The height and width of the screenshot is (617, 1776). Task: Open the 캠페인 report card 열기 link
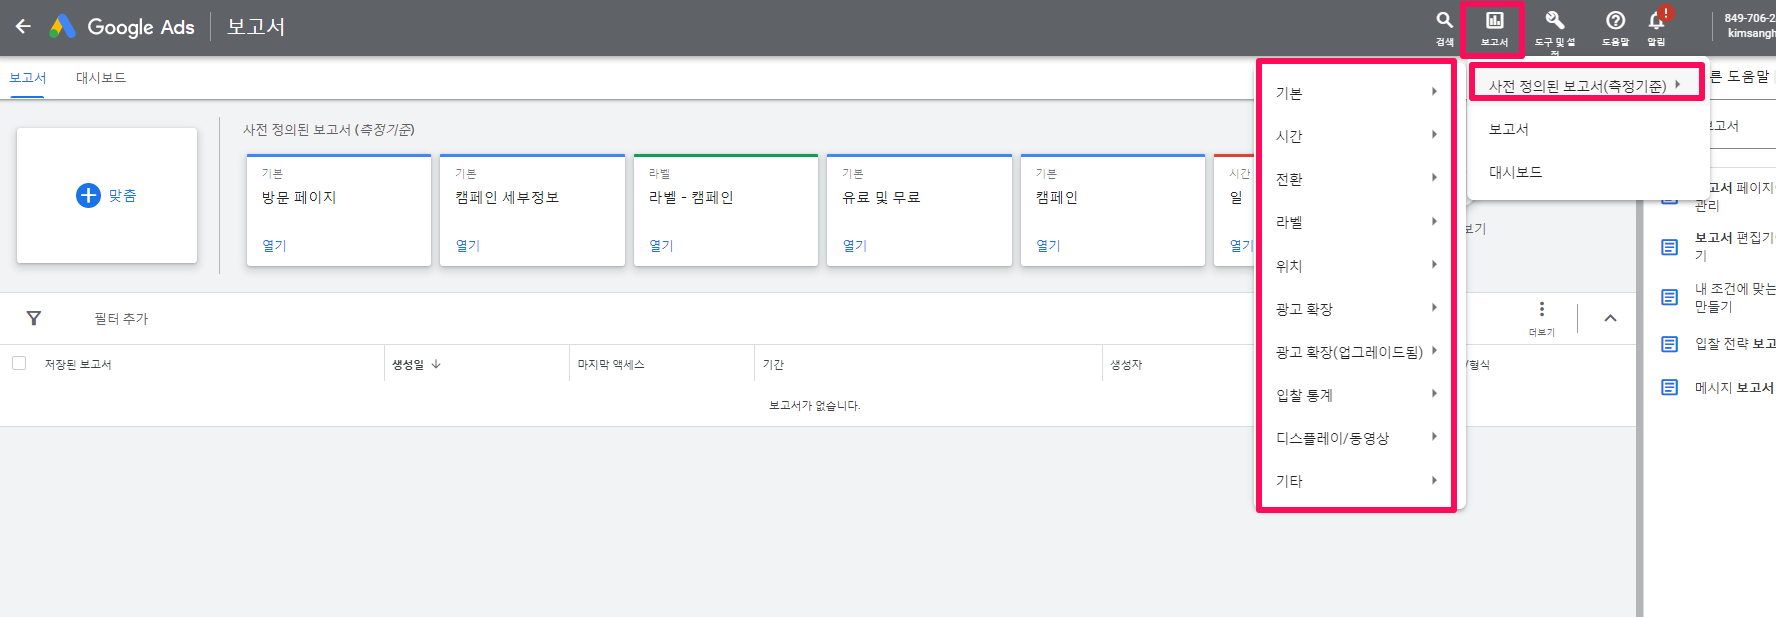[x=1048, y=245]
